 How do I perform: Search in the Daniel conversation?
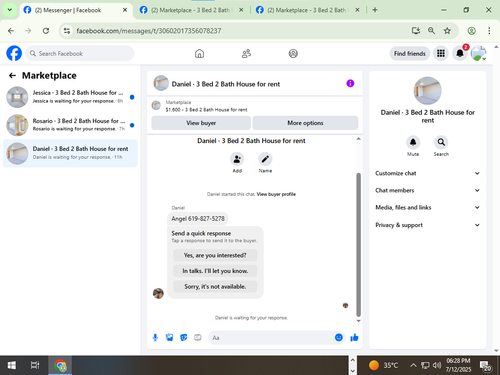pos(441,142)
